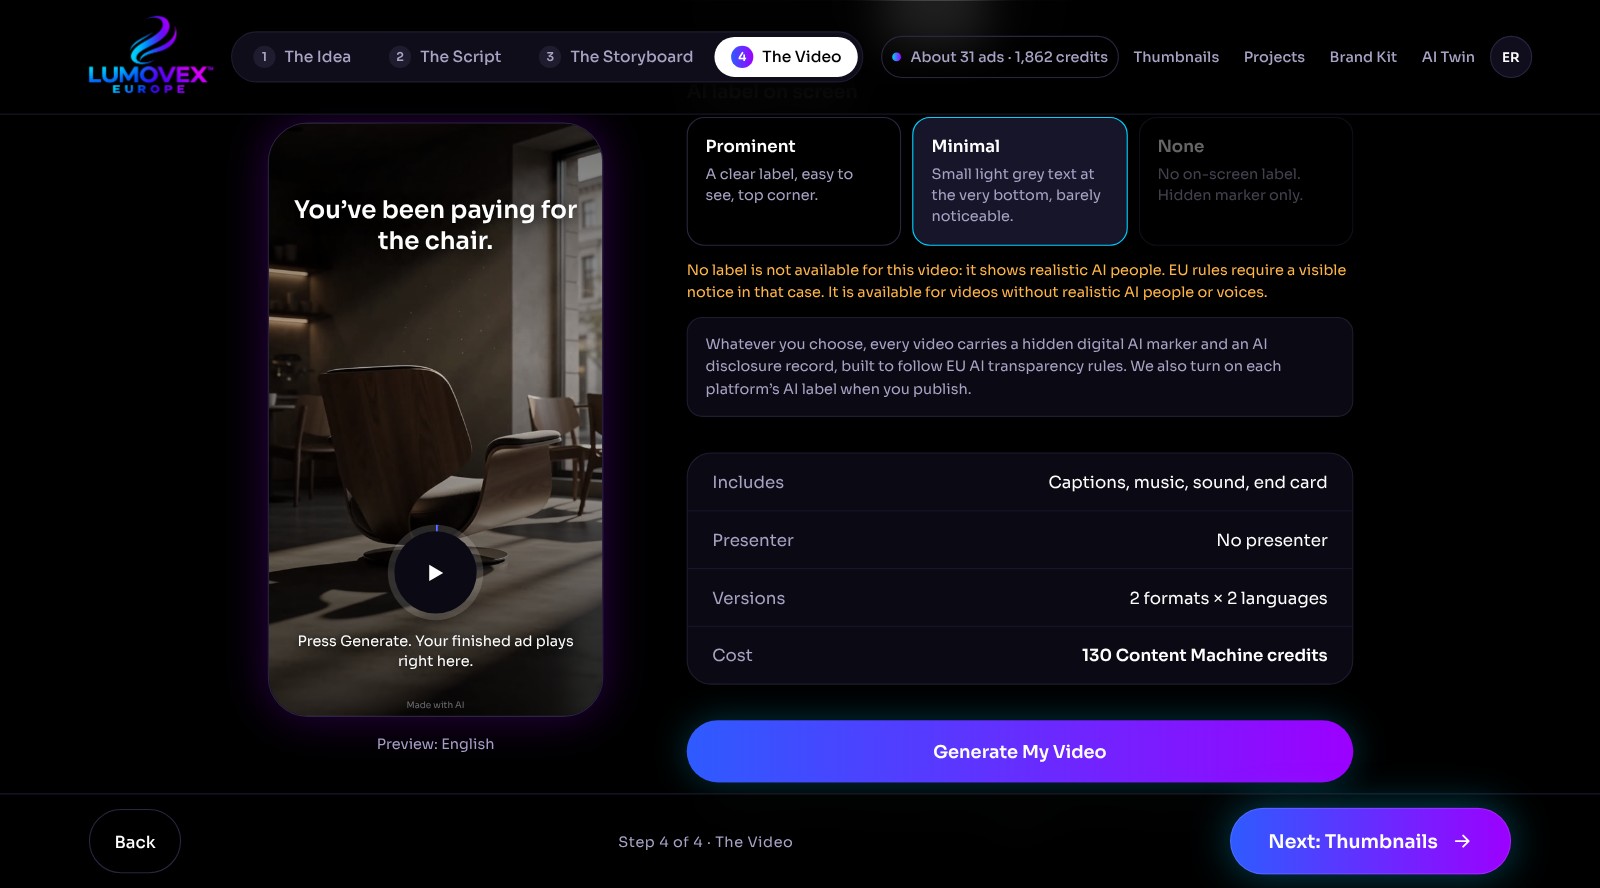The image size is (1600, 888).
Task: Open the ER account avatar
Action: point(1510,57)
